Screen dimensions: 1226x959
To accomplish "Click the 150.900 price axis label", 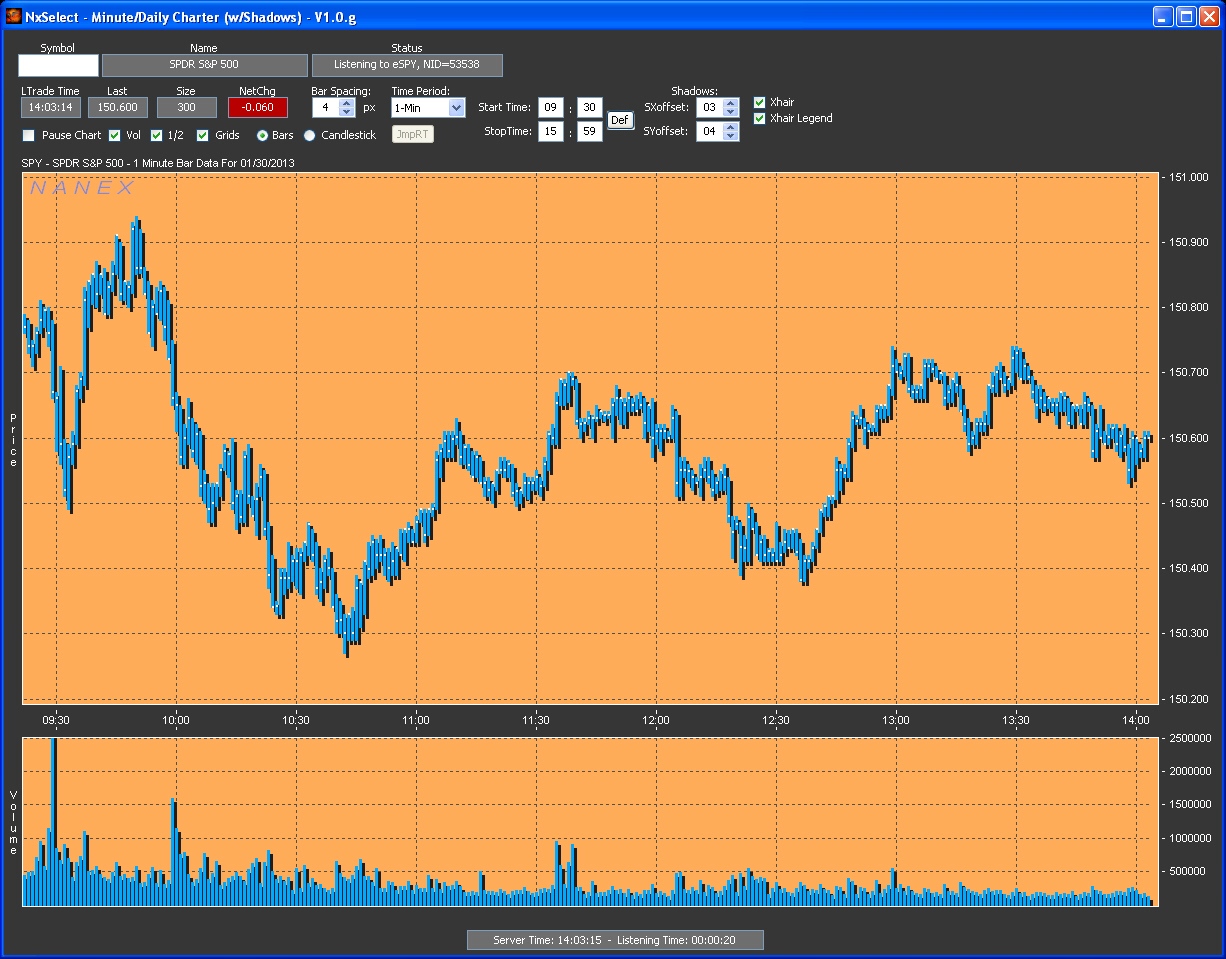I will click(x=1189, y=242).
